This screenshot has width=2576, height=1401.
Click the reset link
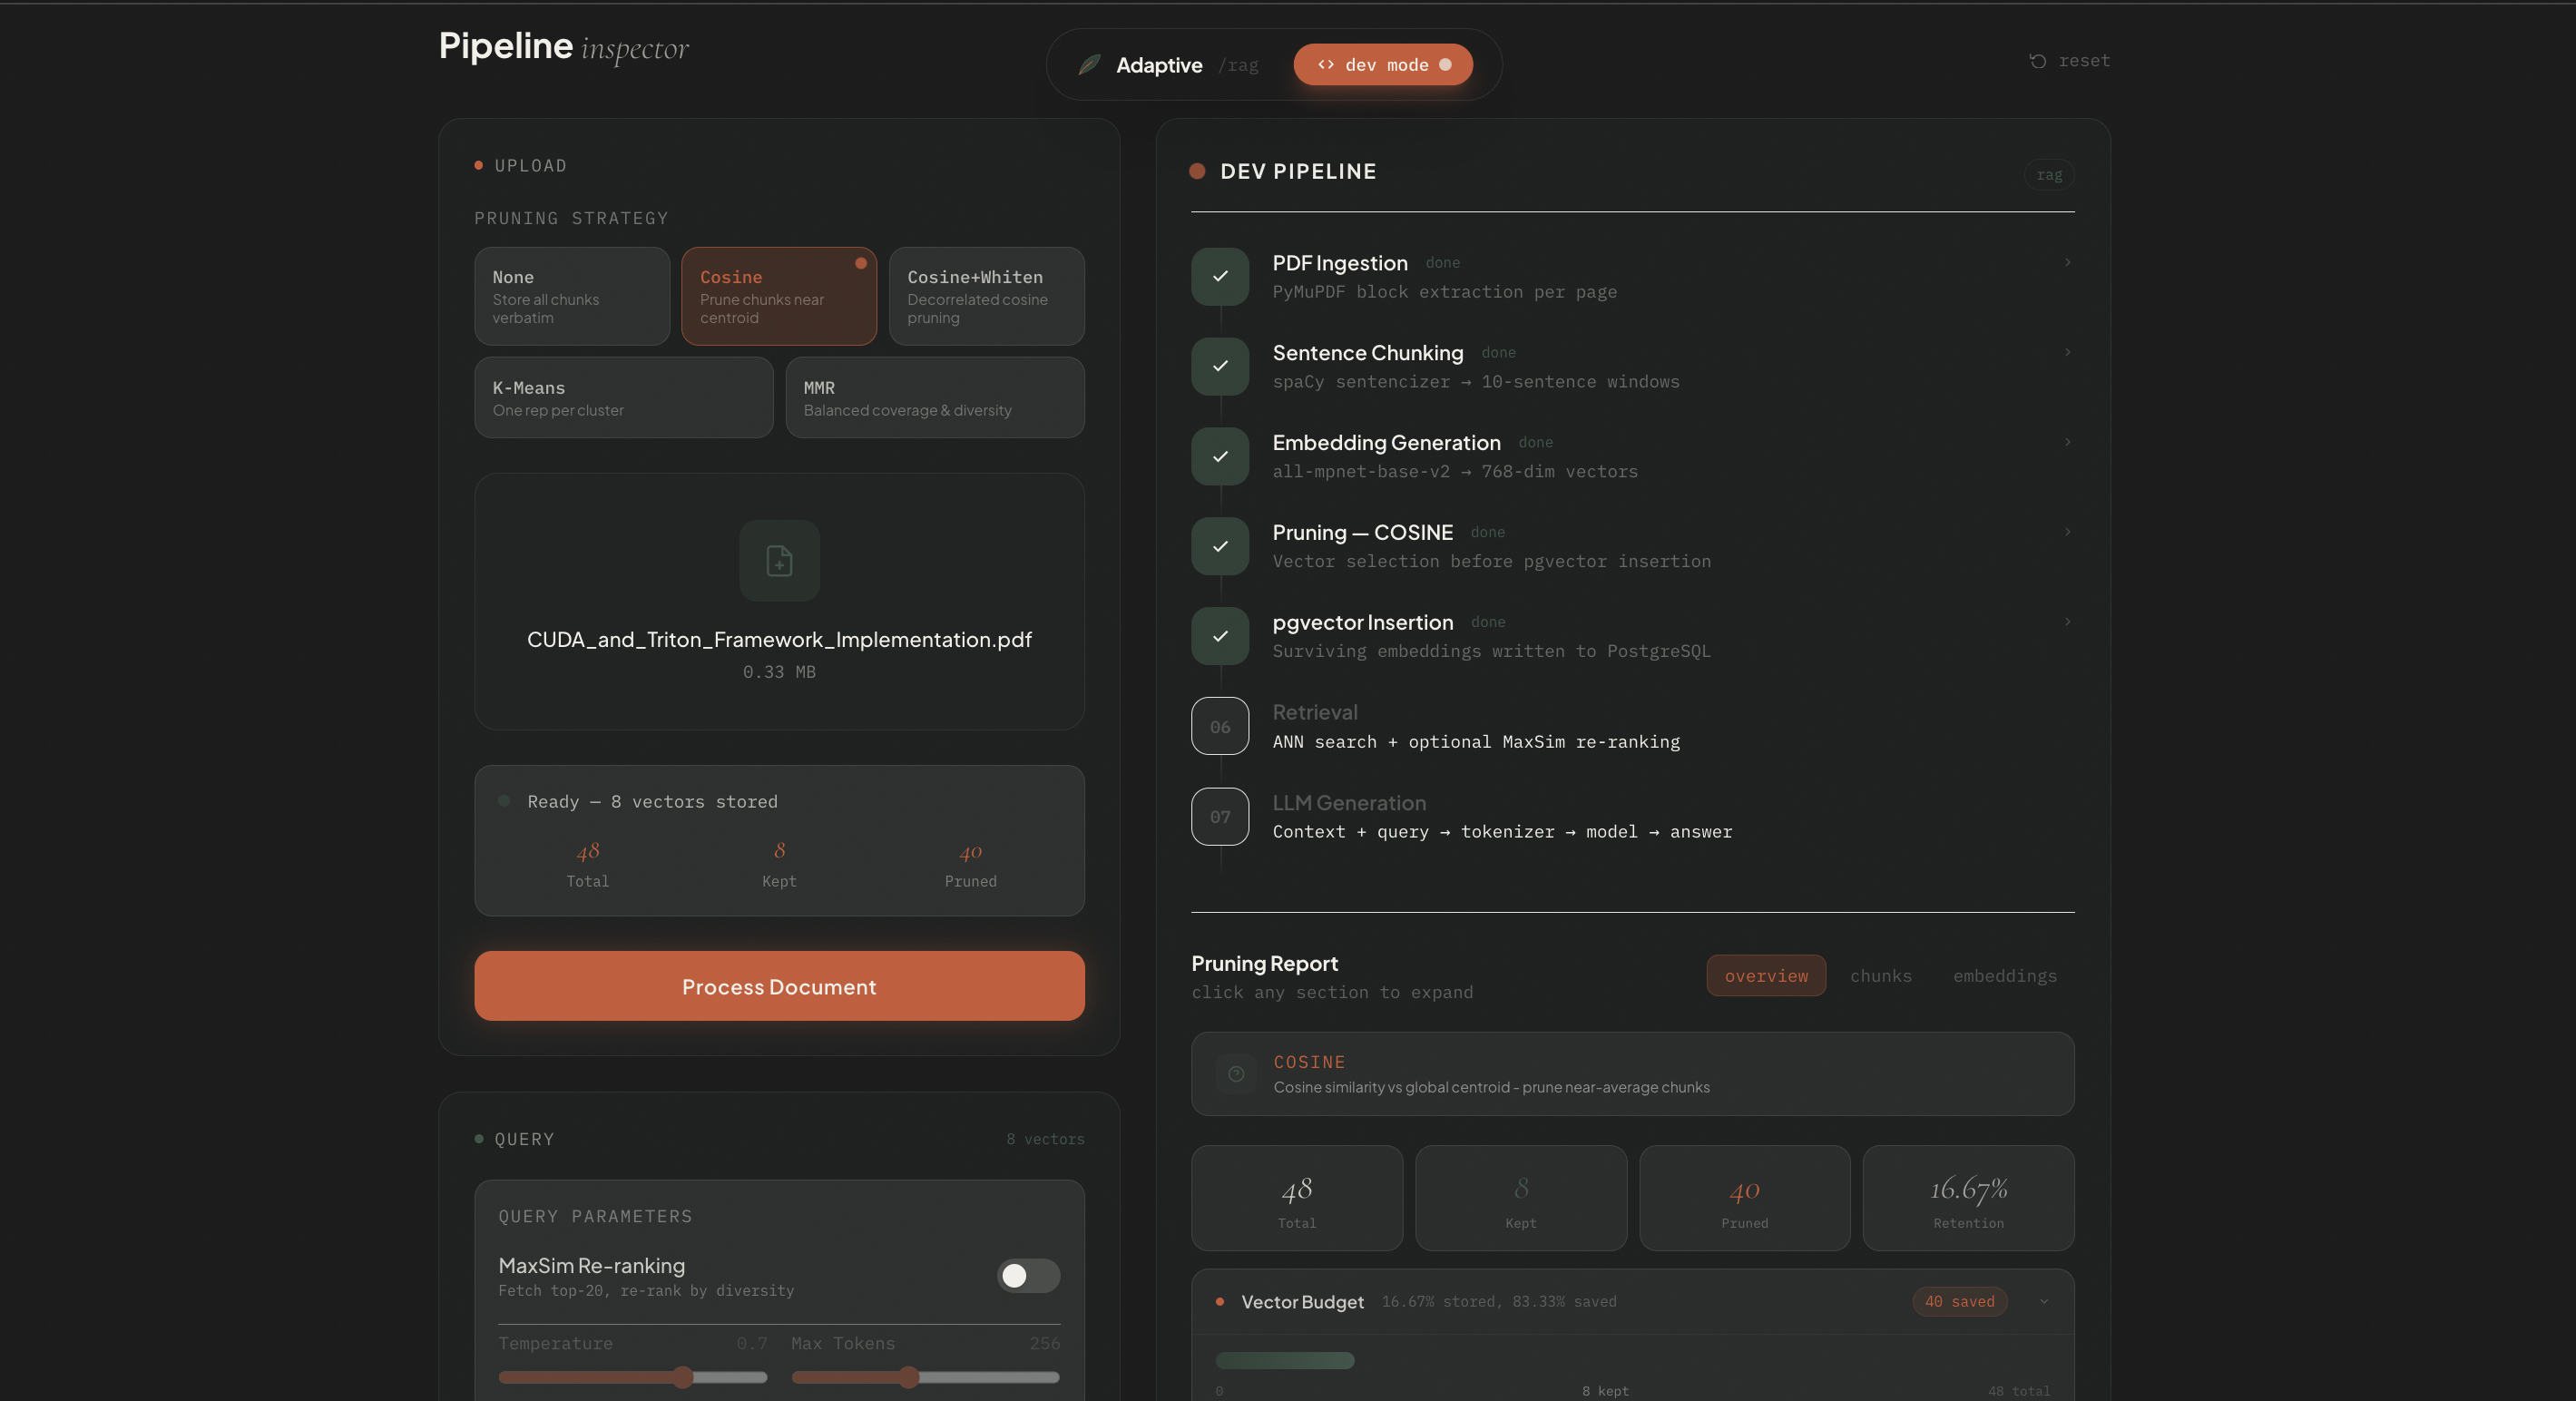click(x=2069, y=60)
